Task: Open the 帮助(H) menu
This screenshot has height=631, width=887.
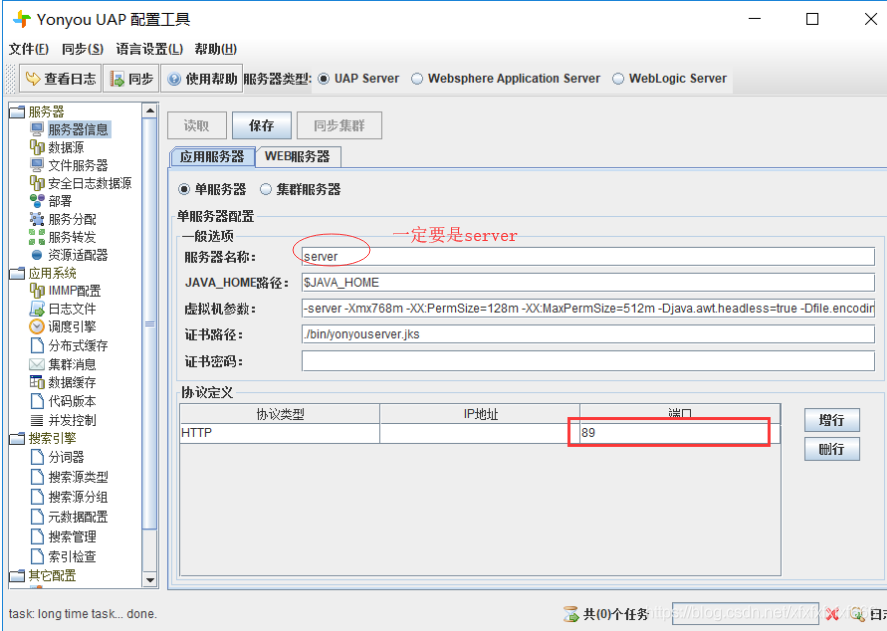Action: point(216,49)
